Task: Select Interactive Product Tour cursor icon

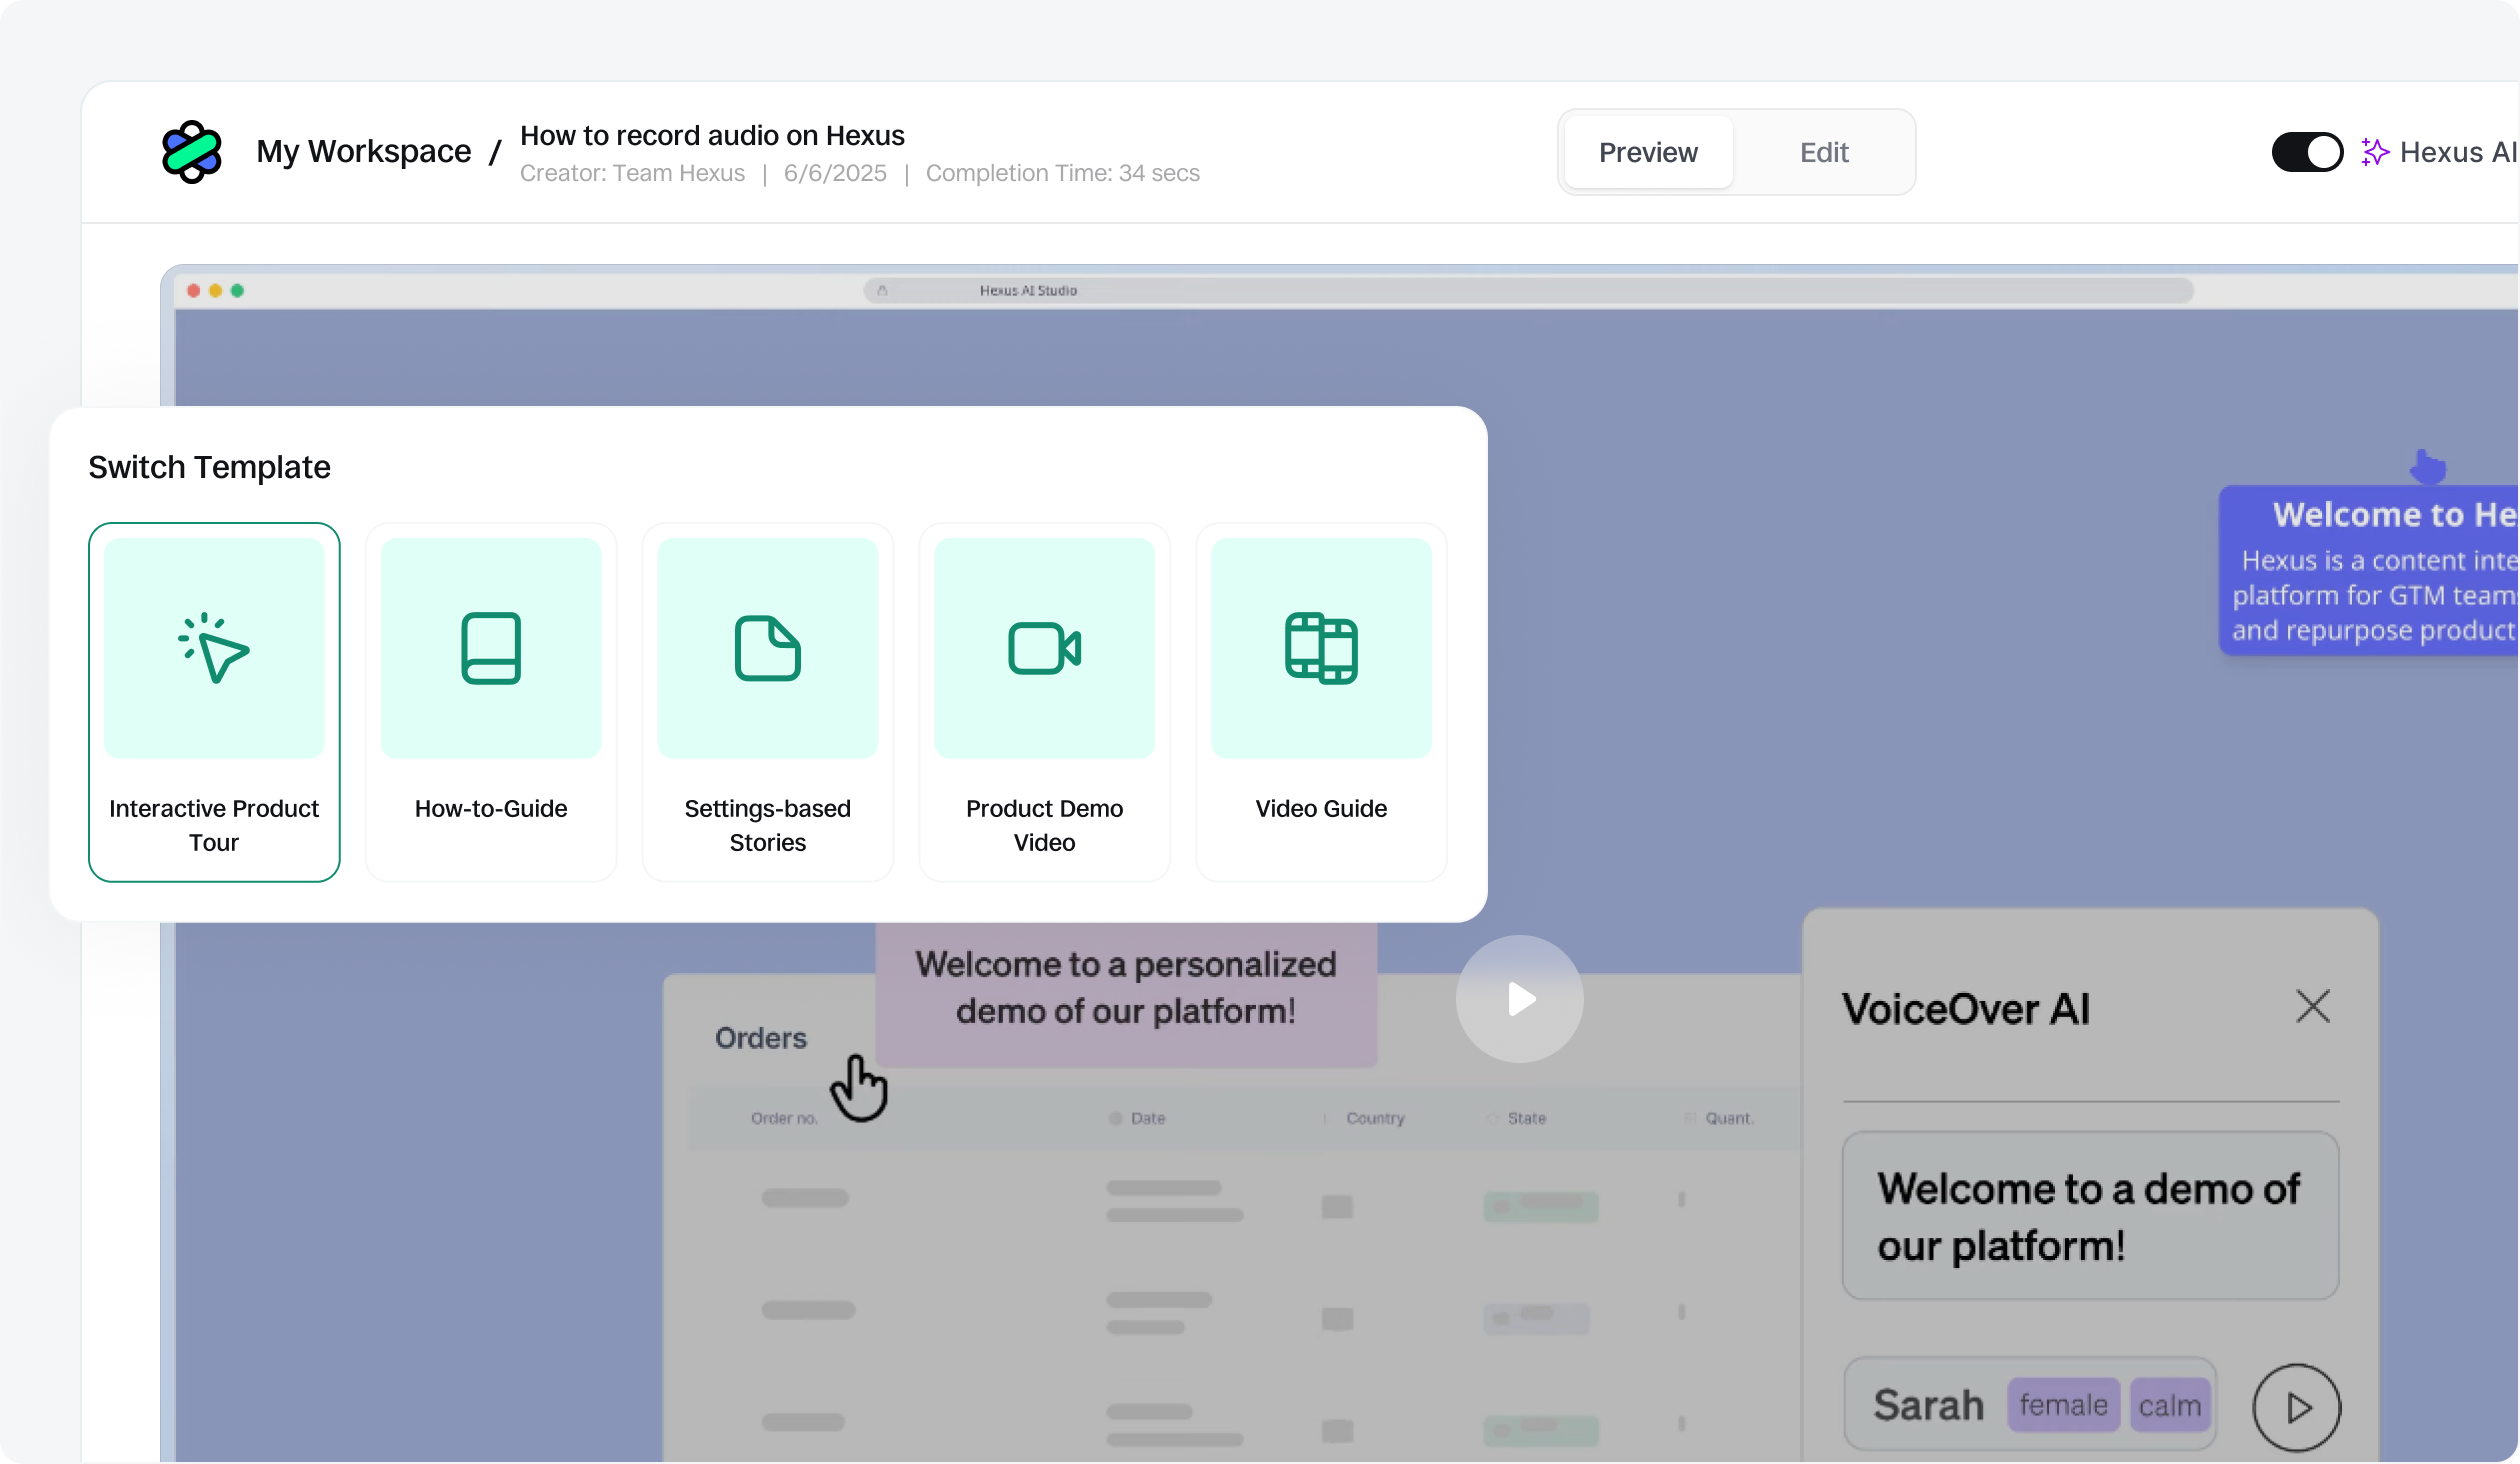Action: point(214,648)
